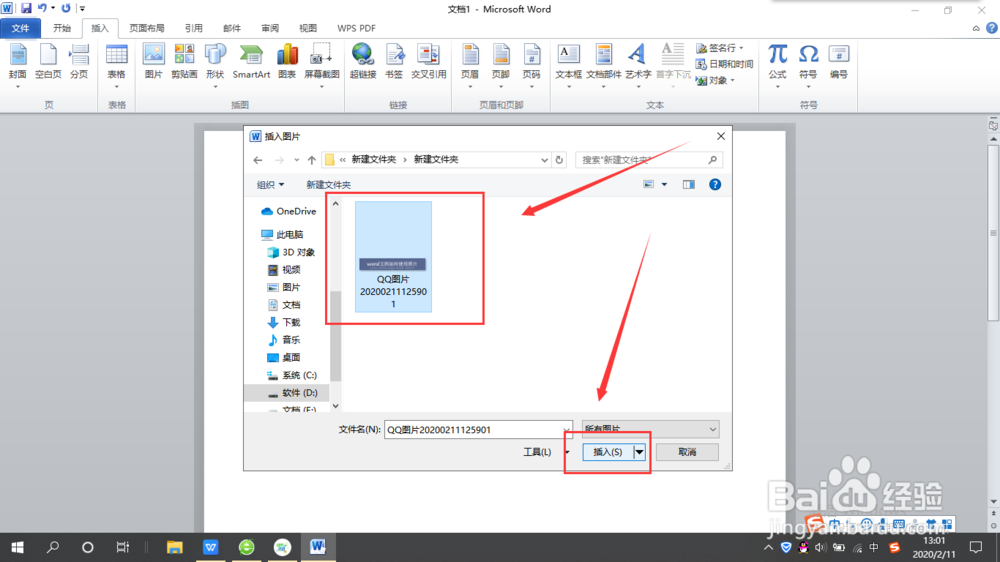The image size is (1000, 562).
Task: Switch to the Mailings (邮件) tab
Action: 232,28
